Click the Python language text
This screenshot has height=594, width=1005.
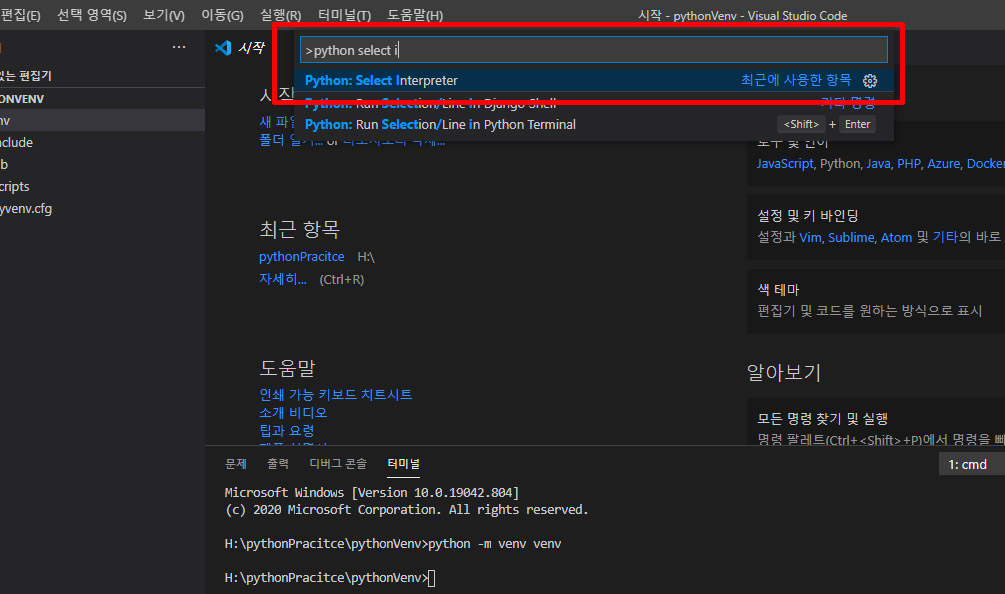(840, 163)
